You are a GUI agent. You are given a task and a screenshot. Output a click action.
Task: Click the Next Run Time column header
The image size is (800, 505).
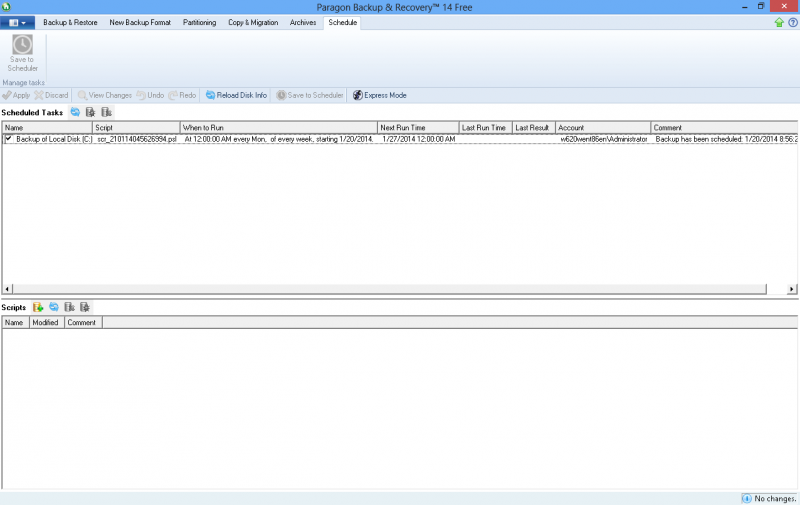(x=418, y=128)
